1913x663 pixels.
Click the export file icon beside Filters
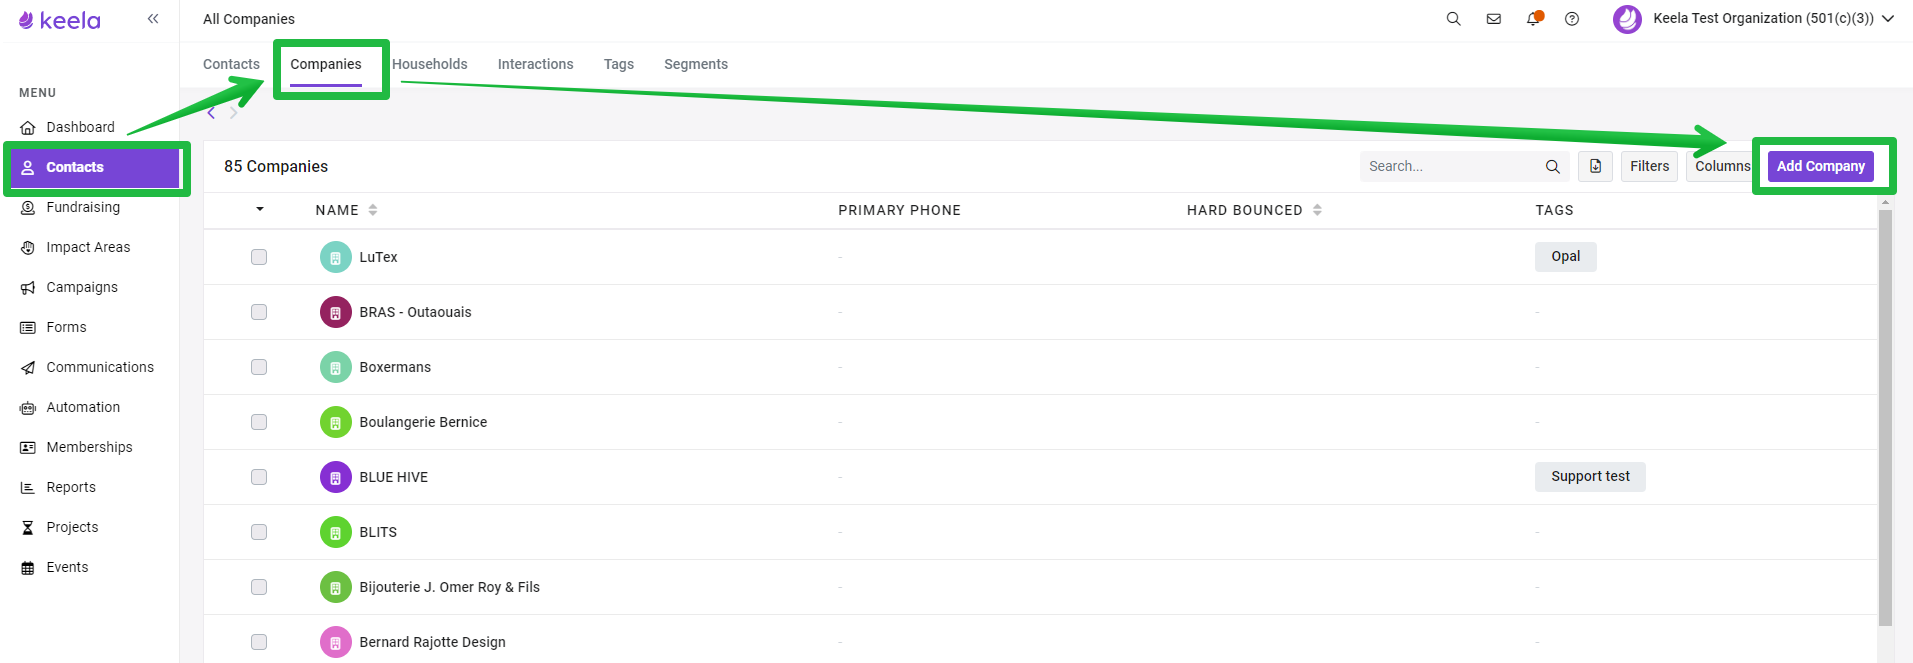[x=1595, y=167]
